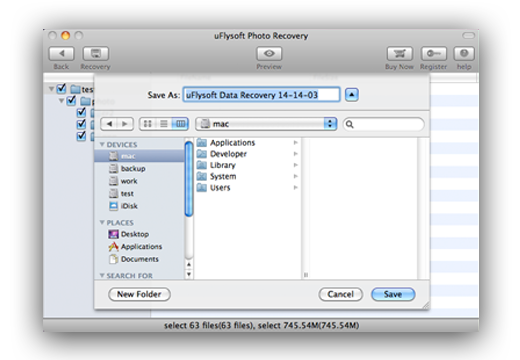520x360 pixels.
Task: Toggle the second-level folder checkbox in the tree
Action: 71,100
